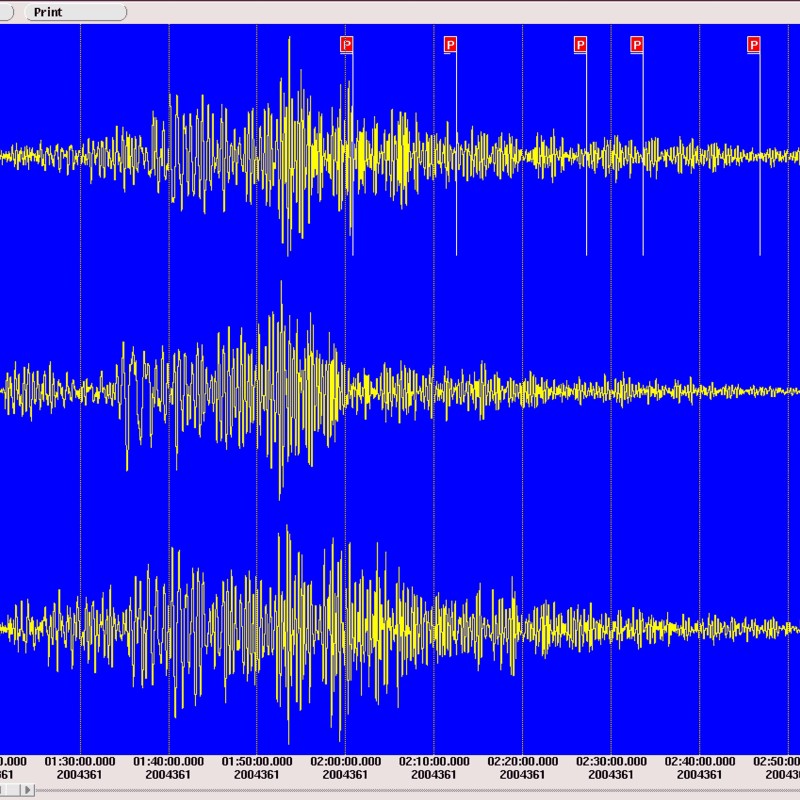The height and width of the screenshot is (800, 800).
Task: Click the 01:40:00.000 time axis label
Action: [x=168, y=761]
